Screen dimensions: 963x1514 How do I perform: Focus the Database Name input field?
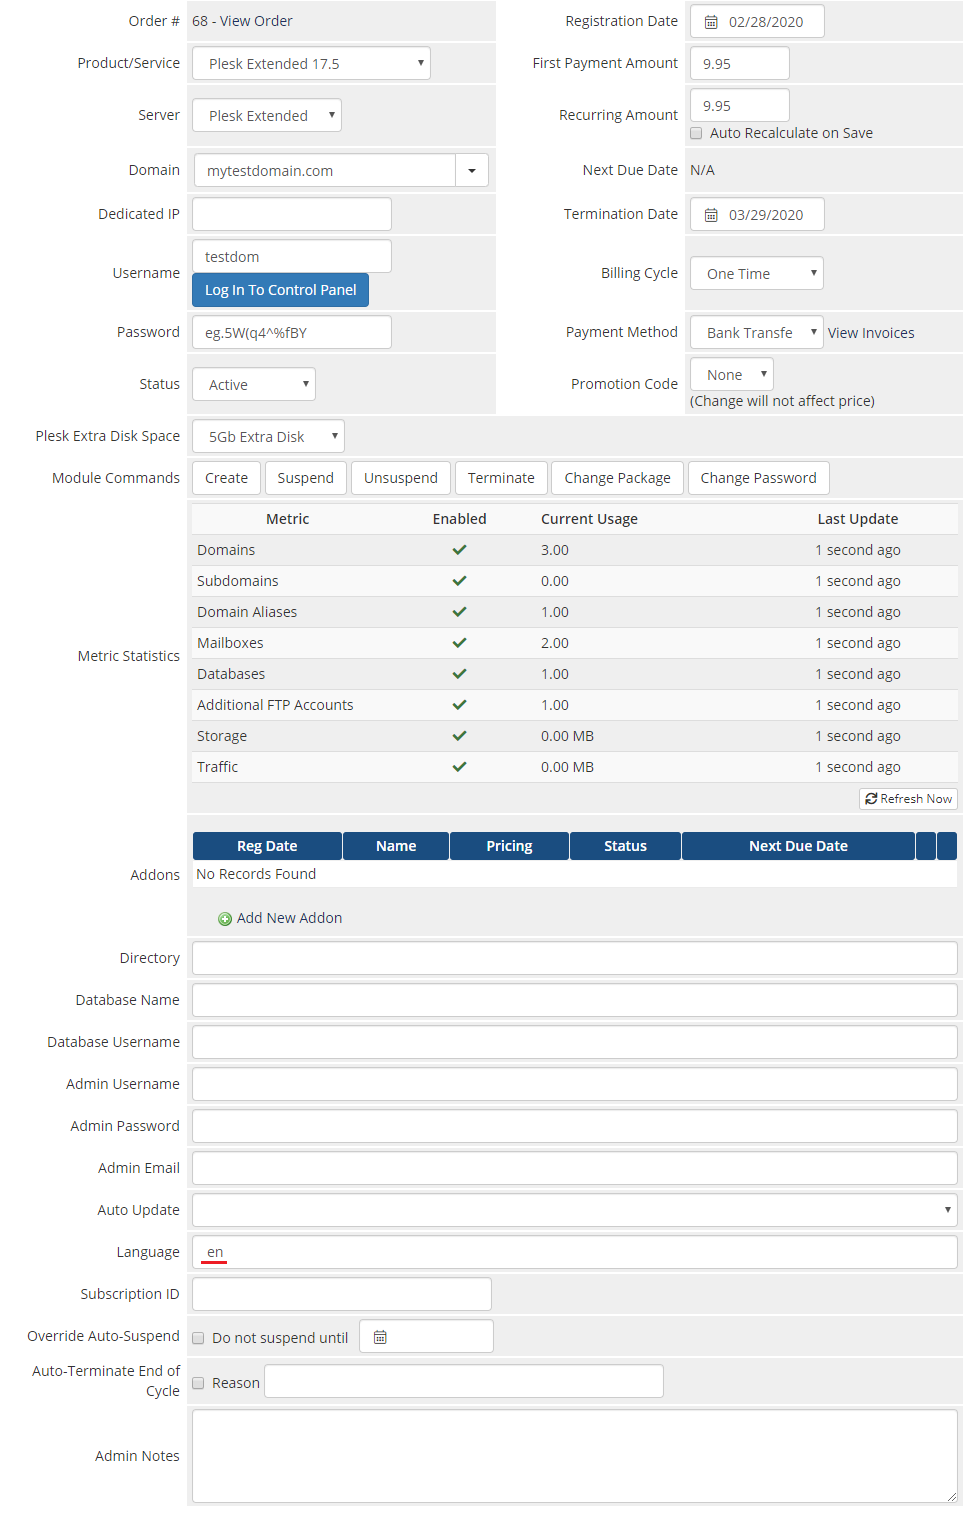click(575, 1000)
